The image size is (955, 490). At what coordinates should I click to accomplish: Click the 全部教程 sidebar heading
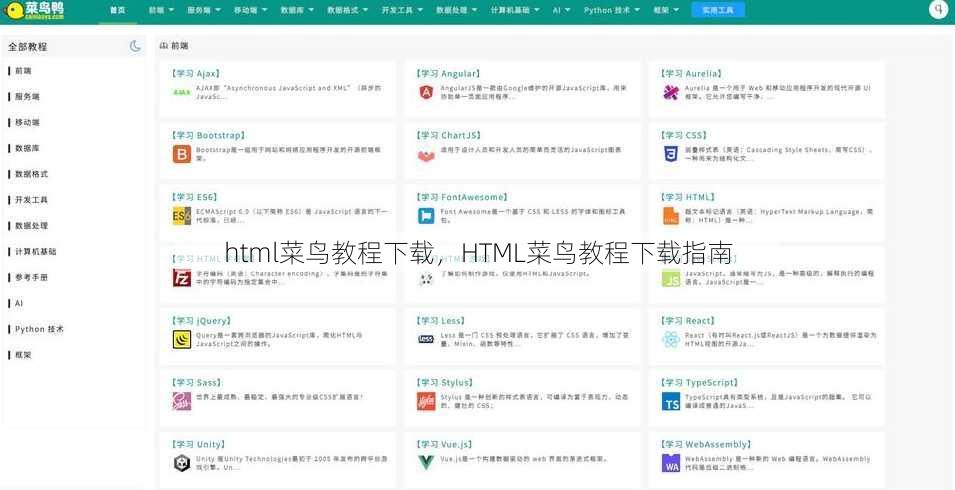(x=27, y=46)
